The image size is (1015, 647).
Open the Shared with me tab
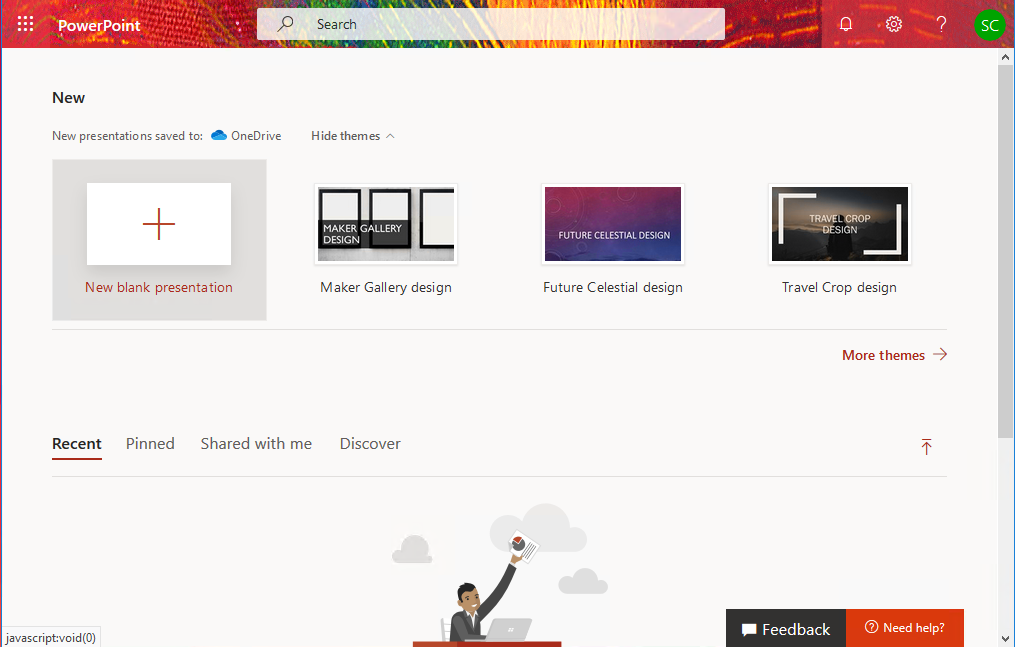pyautogui.click(x=256, y=444)
